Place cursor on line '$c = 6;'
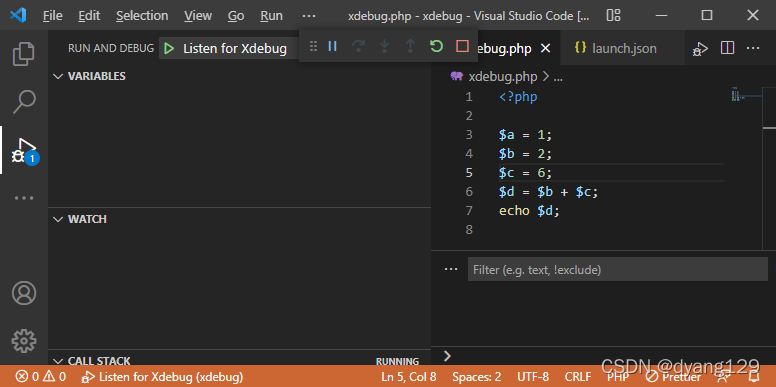Viewport: 776px width, 387px height. pos(526,173)
